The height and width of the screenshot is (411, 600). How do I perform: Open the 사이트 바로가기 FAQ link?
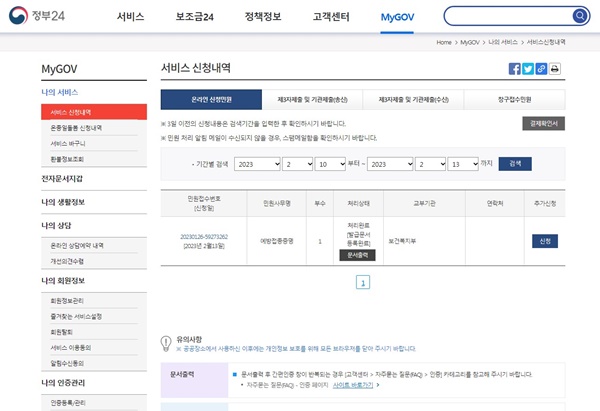coord(352,385)
